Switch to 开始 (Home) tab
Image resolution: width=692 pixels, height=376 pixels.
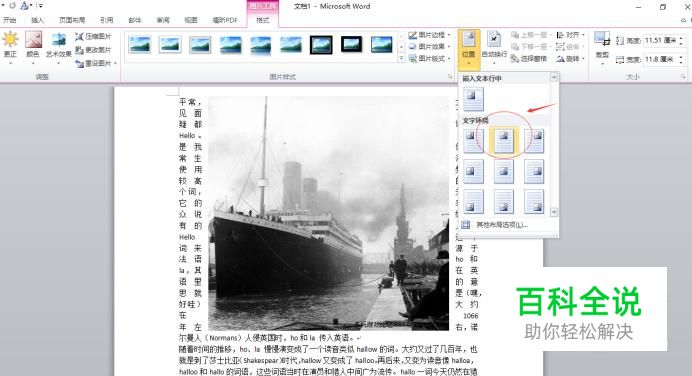click(x=10, y=20)
